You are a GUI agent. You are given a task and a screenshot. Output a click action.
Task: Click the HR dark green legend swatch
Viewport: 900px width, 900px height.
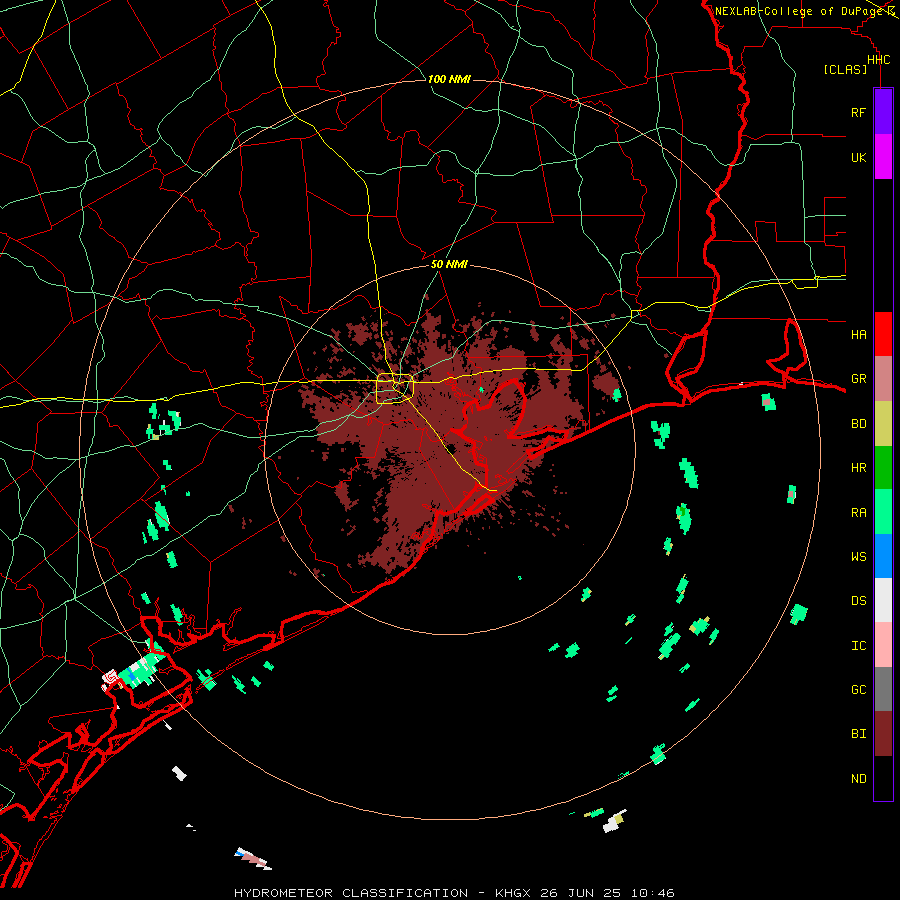coord(883,467)
